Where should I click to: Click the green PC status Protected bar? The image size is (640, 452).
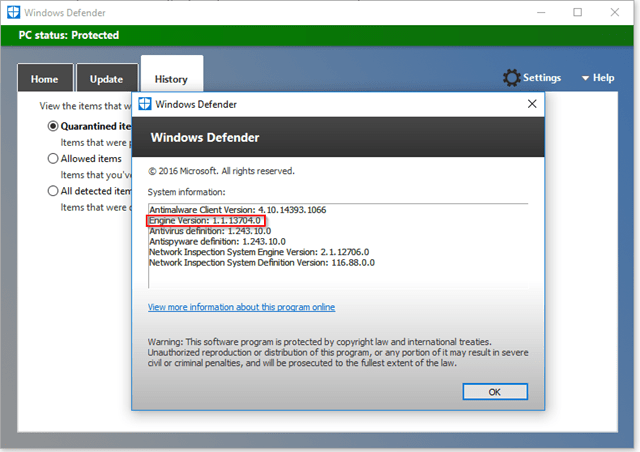click(x=320, y=35)
